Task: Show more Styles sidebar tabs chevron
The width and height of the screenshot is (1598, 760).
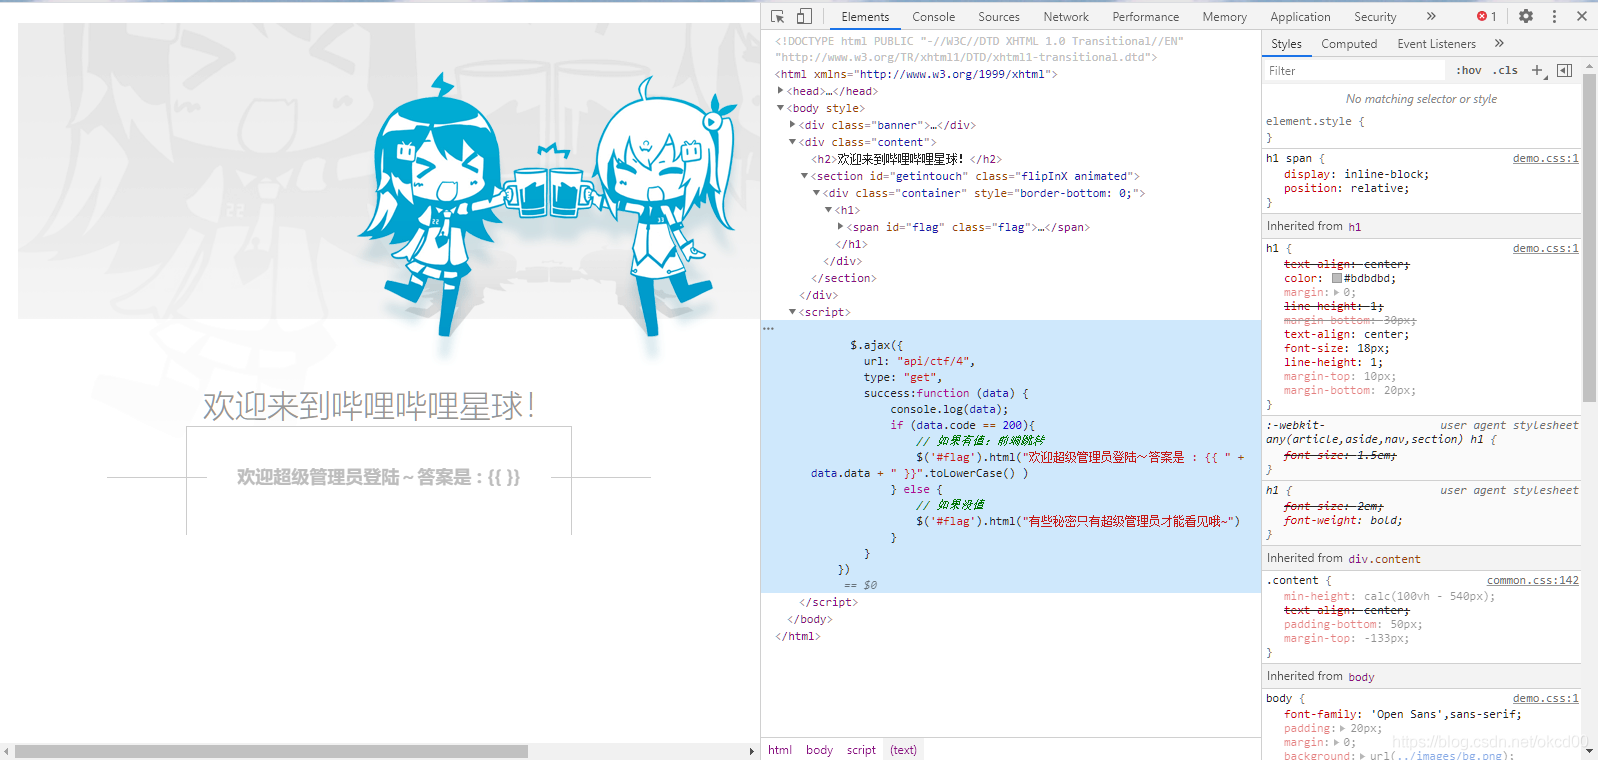Action: click(x=1499, y=43)
